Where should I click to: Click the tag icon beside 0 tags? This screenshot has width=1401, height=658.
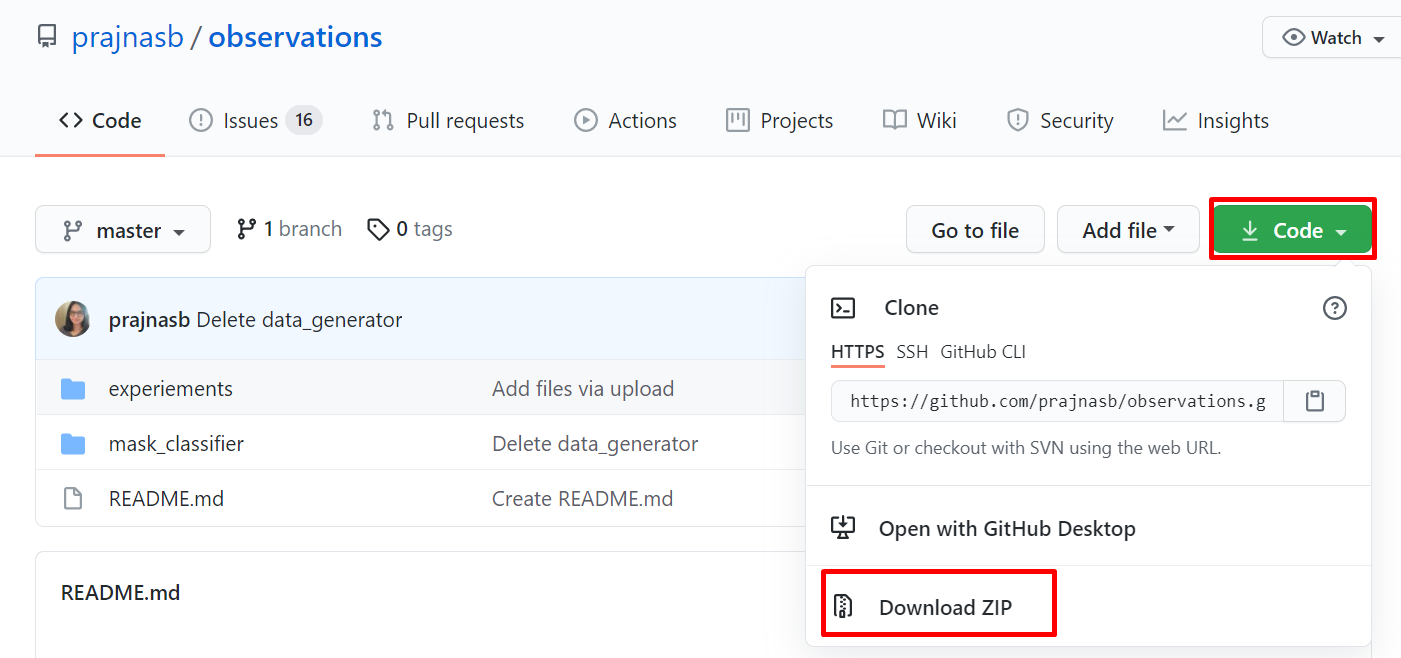click(378, 230)
